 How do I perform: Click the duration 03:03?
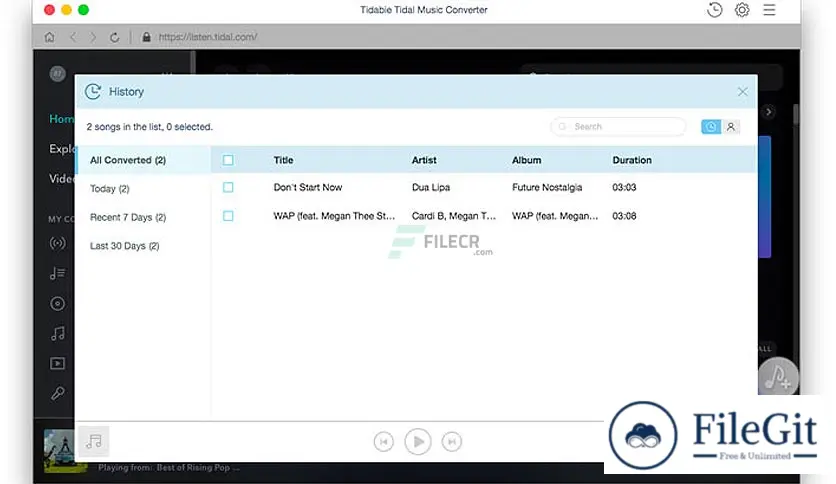(x=624, y=187)
